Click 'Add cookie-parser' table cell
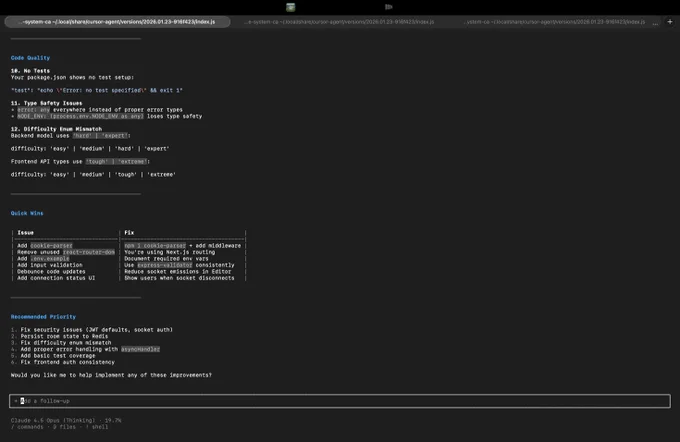 coord(45,246)
